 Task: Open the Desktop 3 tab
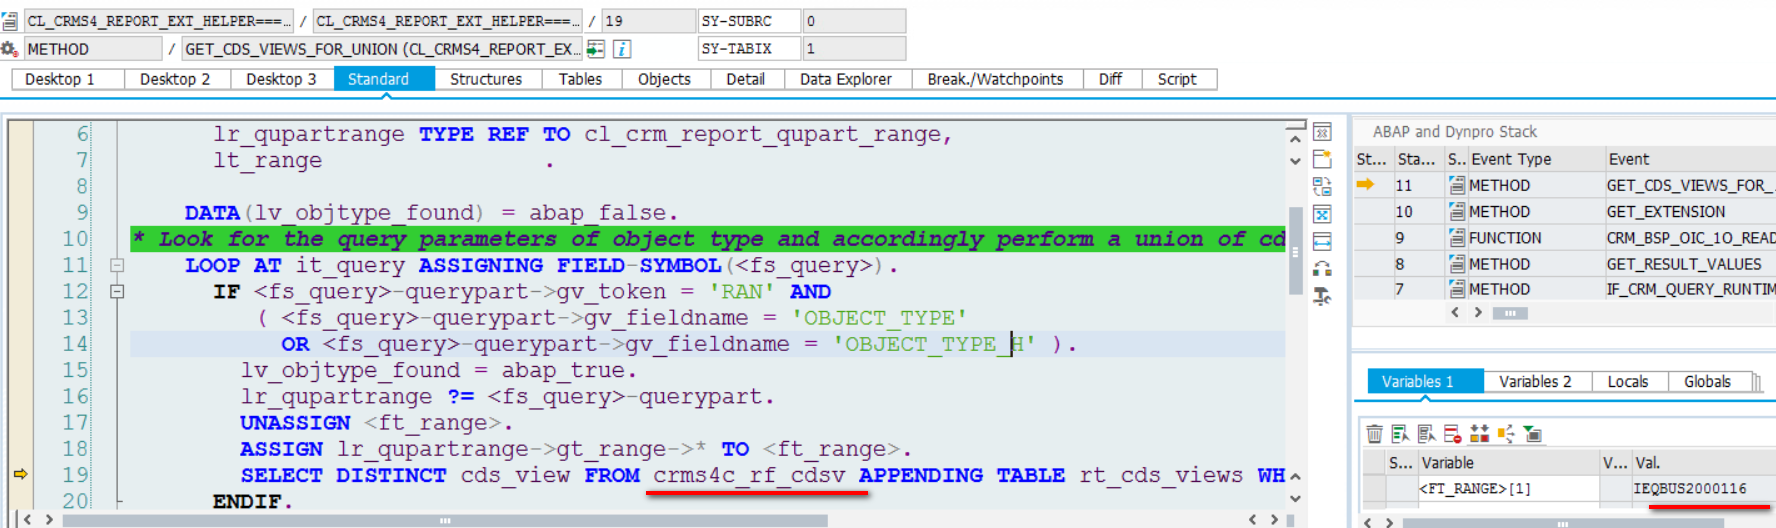pos(281,79)
